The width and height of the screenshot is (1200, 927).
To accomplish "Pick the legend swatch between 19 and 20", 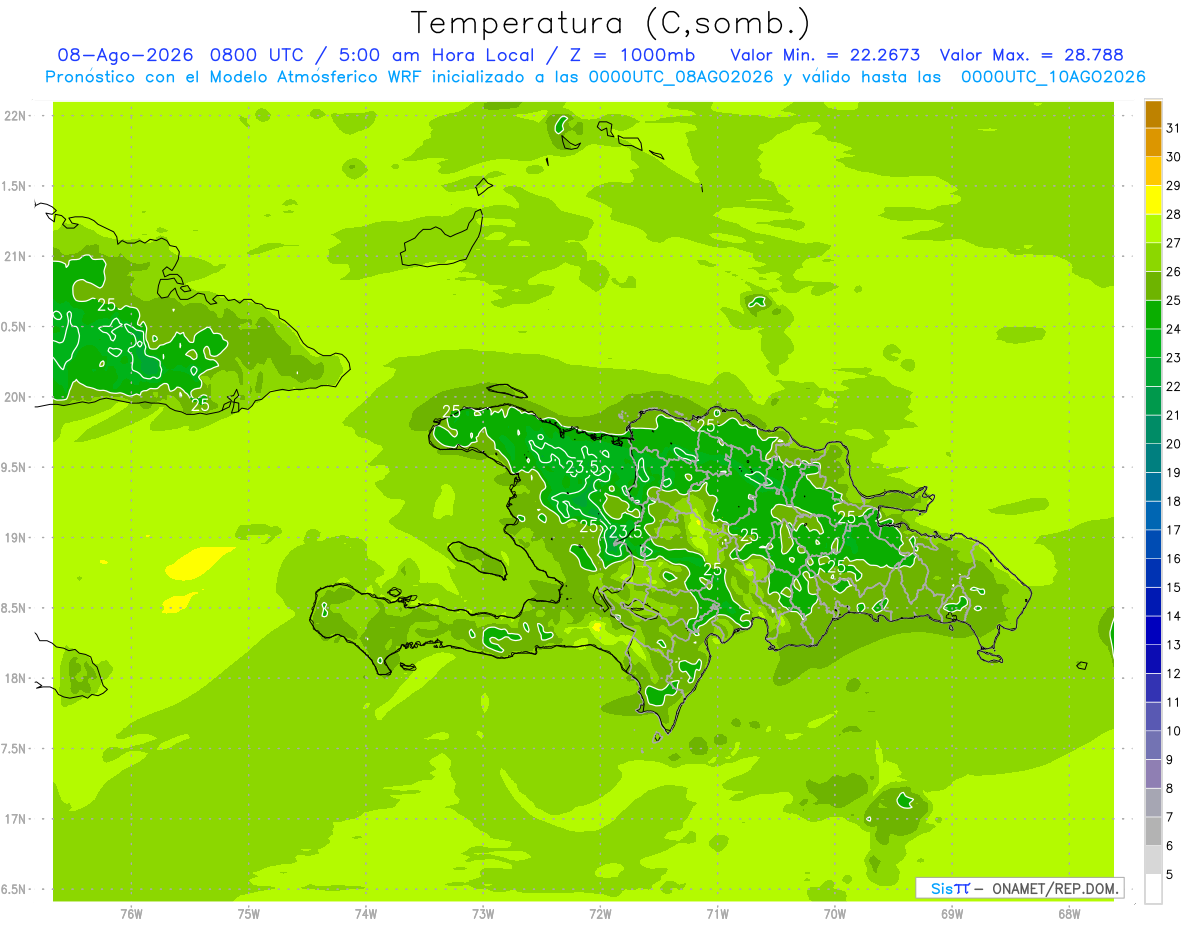I will [x=1153, y=458].
